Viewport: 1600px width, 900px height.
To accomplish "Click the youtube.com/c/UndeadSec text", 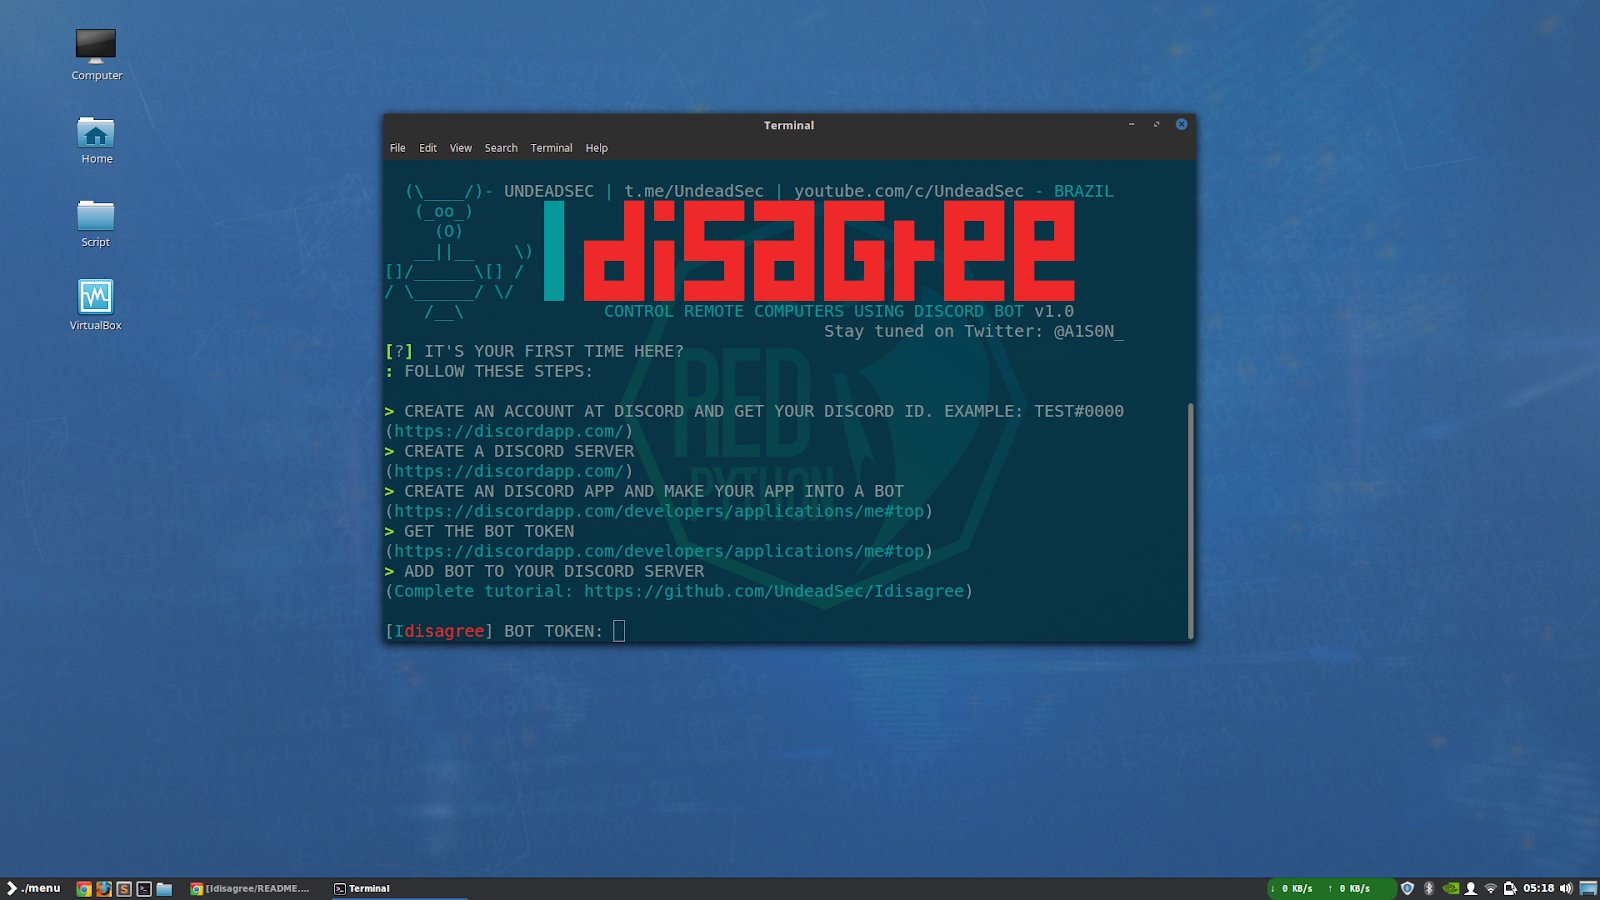I will (x=909, y=191).
